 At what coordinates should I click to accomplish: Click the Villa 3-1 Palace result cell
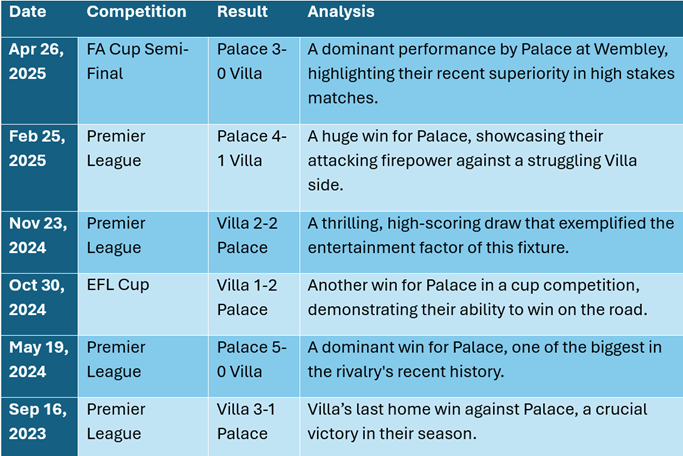tap(254, 426)
